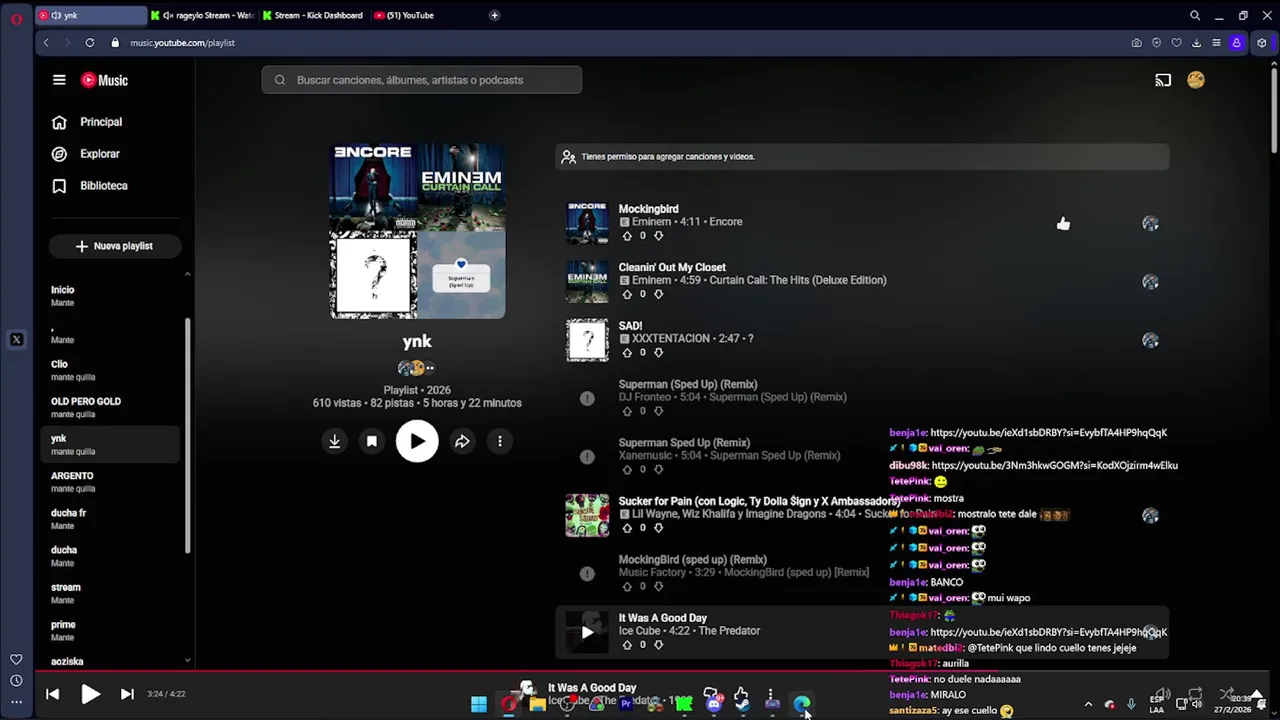
Task: Switch to Stream - Kick Dashboard tab
Action: pyautogui.click(x=314, y=15)
